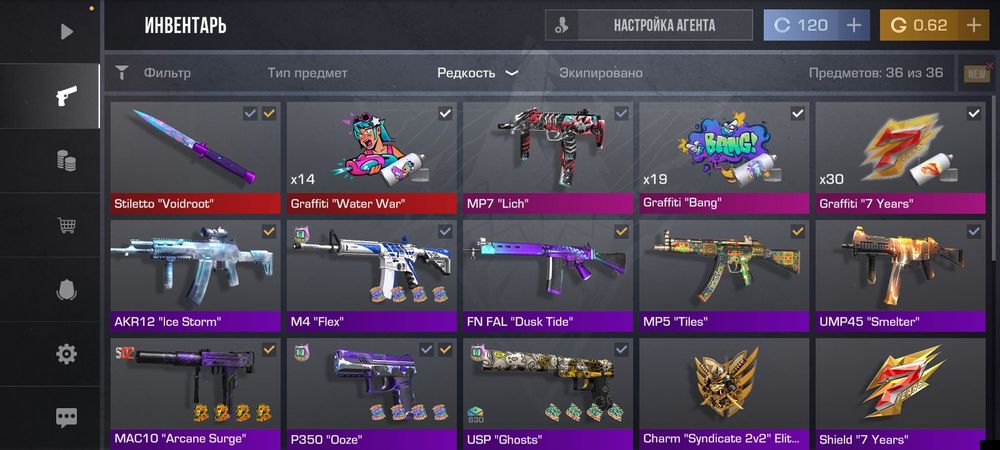Open the chat bubble sidebar icon
The image size is (1000, 450).
pyautogui.click(x=66, y=417)
